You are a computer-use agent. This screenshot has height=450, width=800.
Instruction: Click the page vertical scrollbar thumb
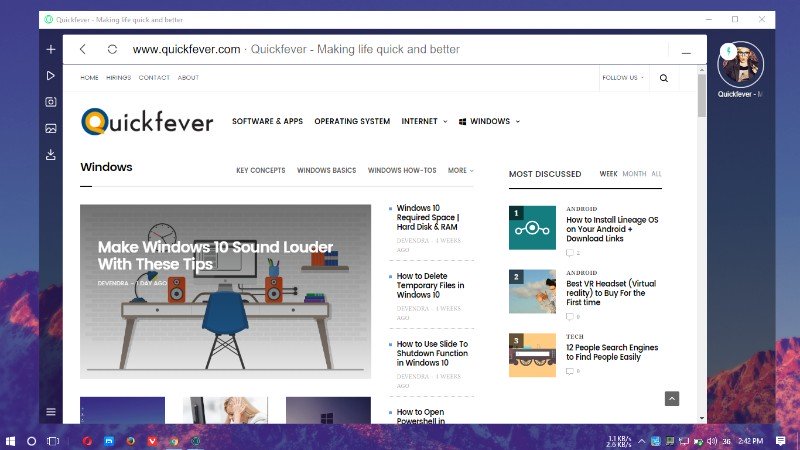[702, 95]
